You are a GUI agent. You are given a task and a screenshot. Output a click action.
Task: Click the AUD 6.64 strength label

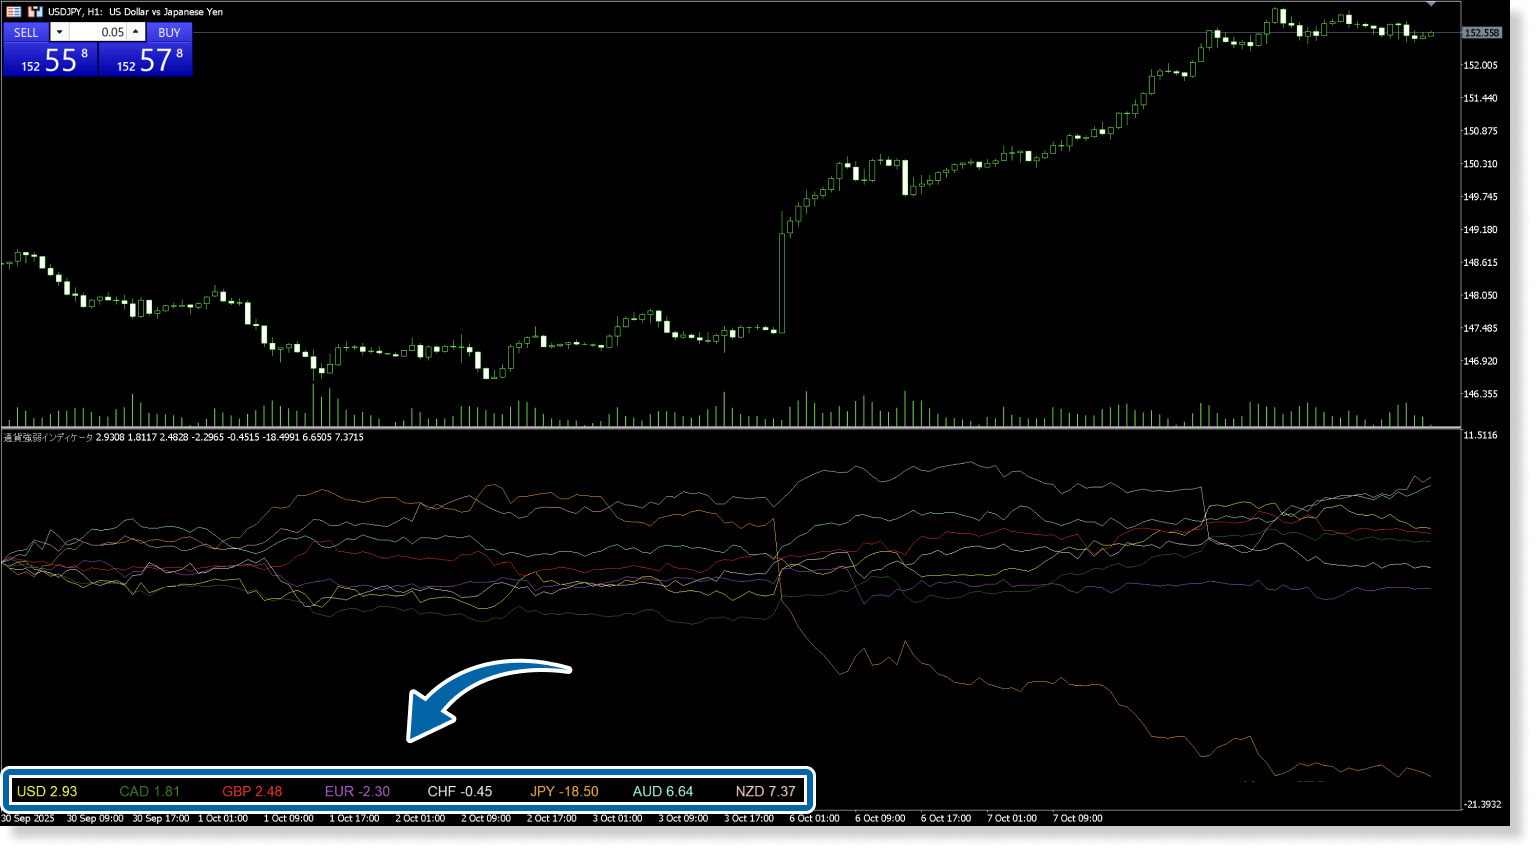click(x=662, y=791)
